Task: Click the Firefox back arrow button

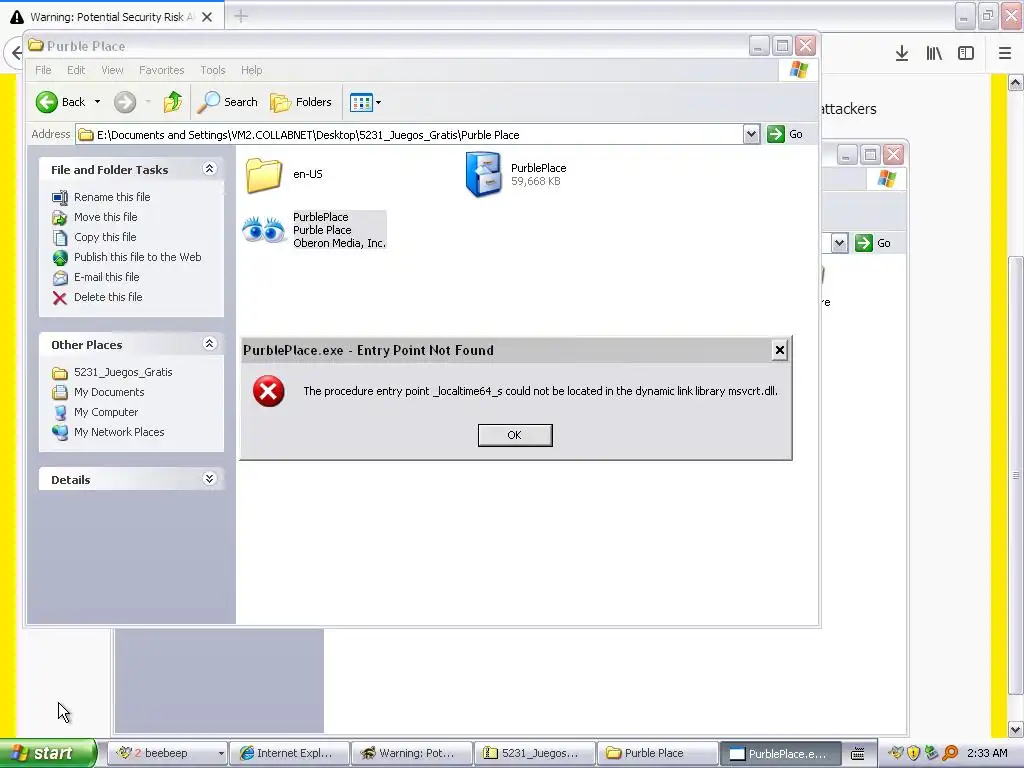Action: click(x=16, y=53)
